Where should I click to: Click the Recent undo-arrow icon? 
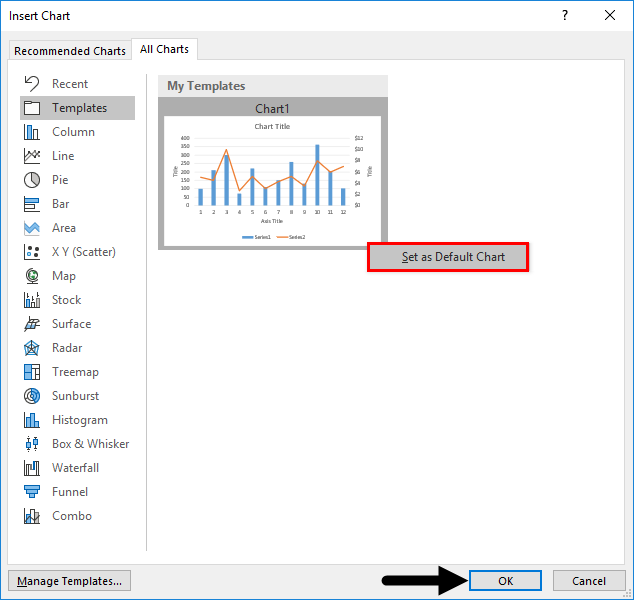pos(32,84)
